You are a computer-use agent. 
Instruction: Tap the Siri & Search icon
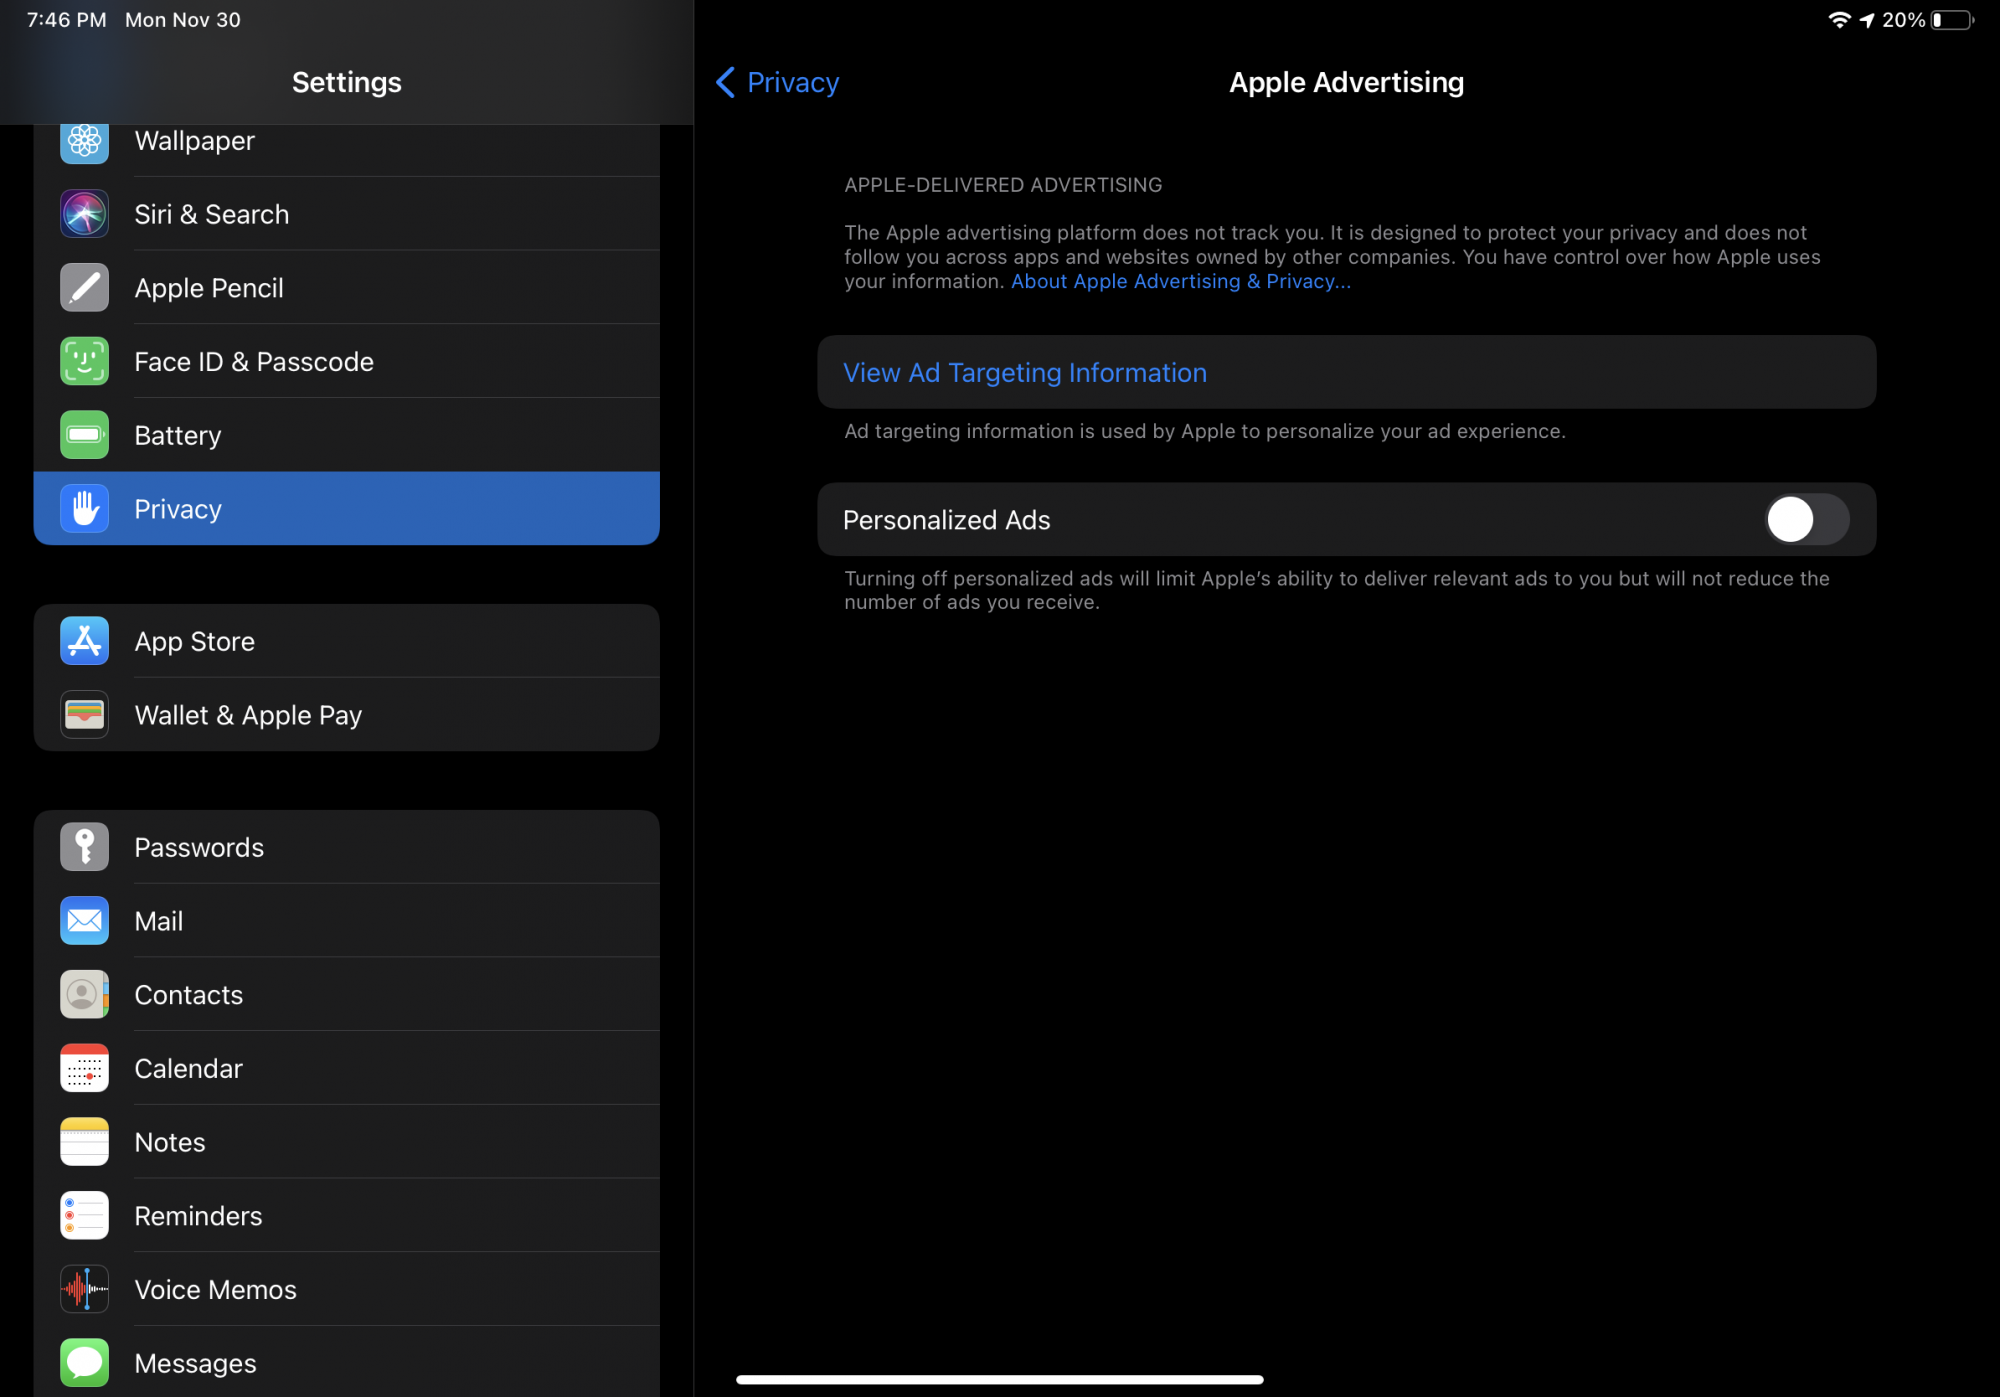click(84, 214)
